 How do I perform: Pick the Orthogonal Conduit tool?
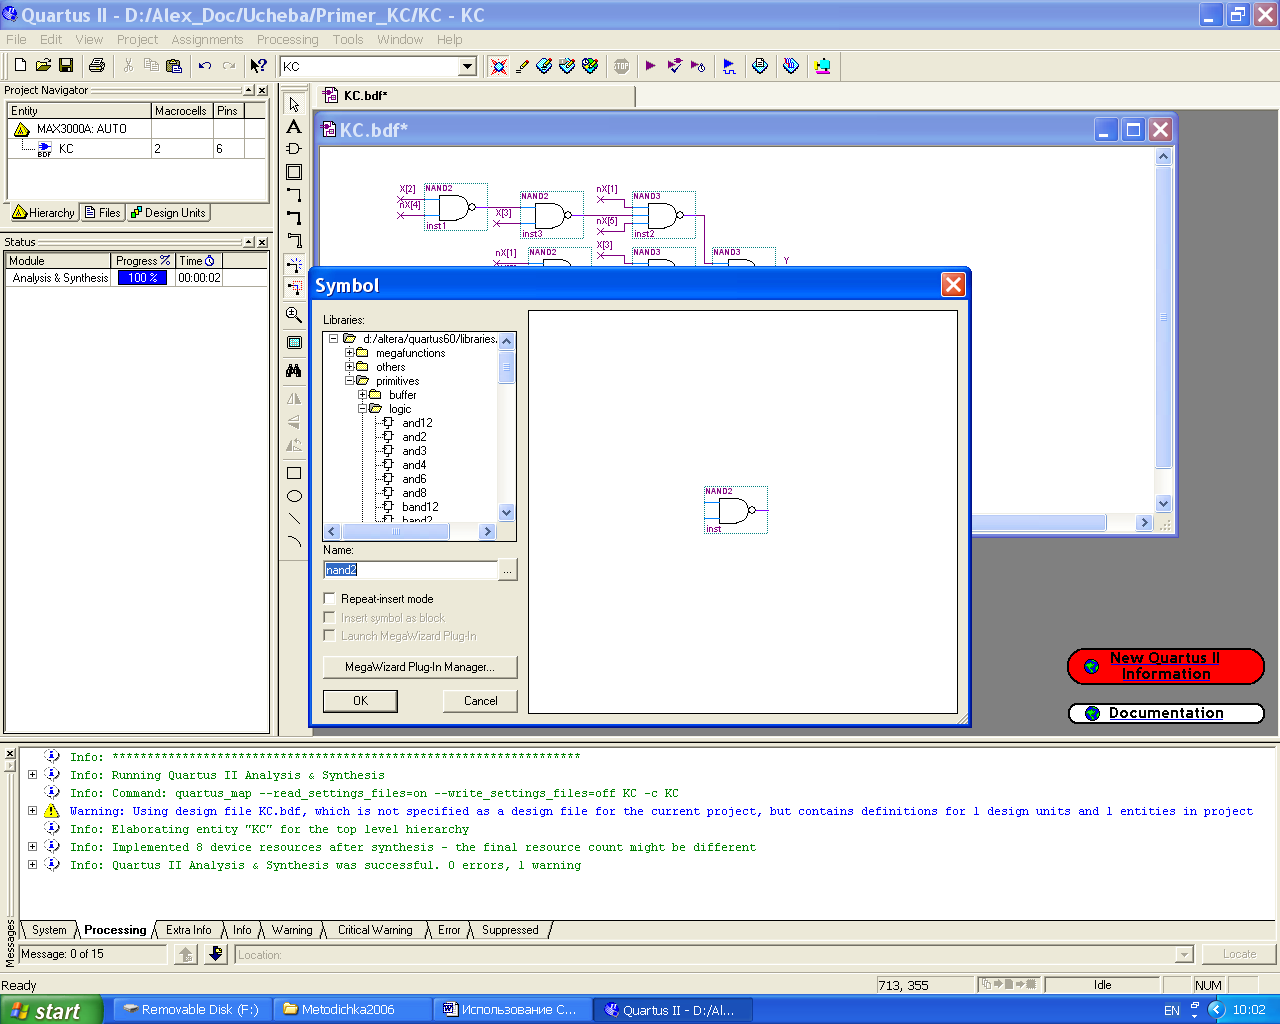point(294,240)
